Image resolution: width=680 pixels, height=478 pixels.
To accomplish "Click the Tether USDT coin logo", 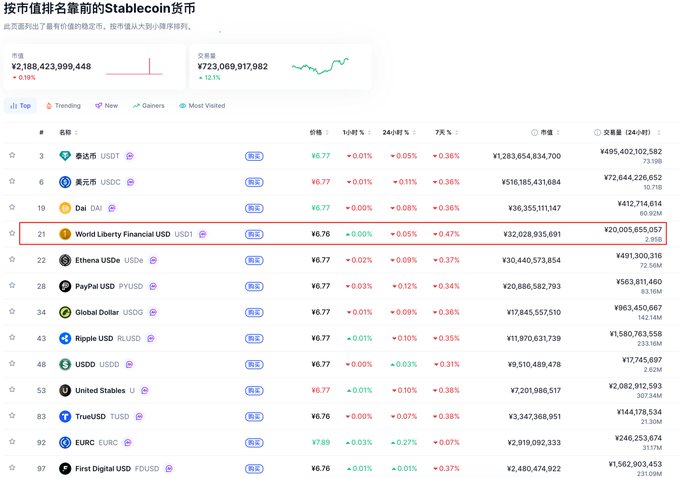I will [x=65, y=156].
